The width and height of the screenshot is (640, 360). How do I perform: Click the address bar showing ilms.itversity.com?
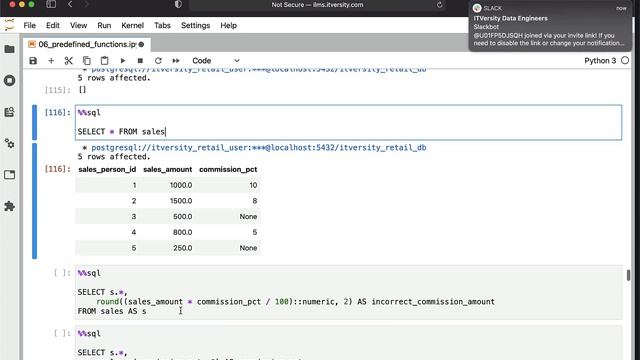coord(318,5)
